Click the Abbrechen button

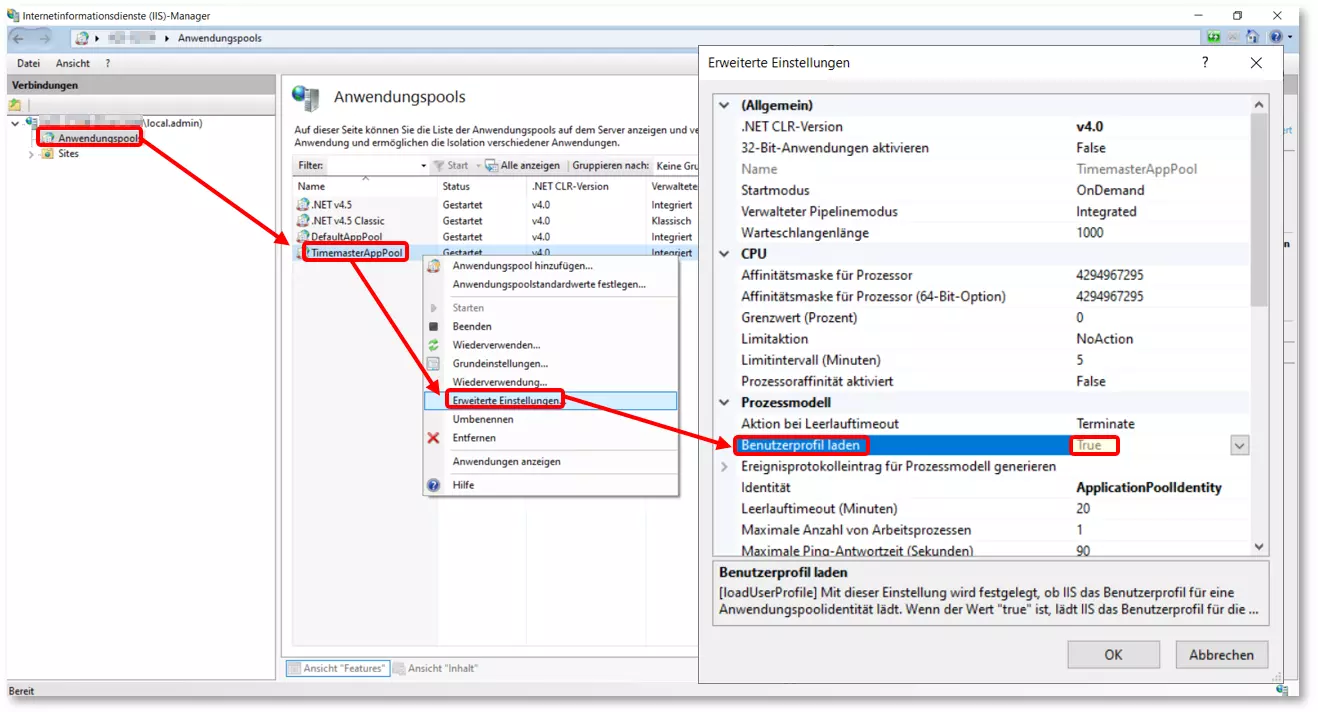(1220, 655)
